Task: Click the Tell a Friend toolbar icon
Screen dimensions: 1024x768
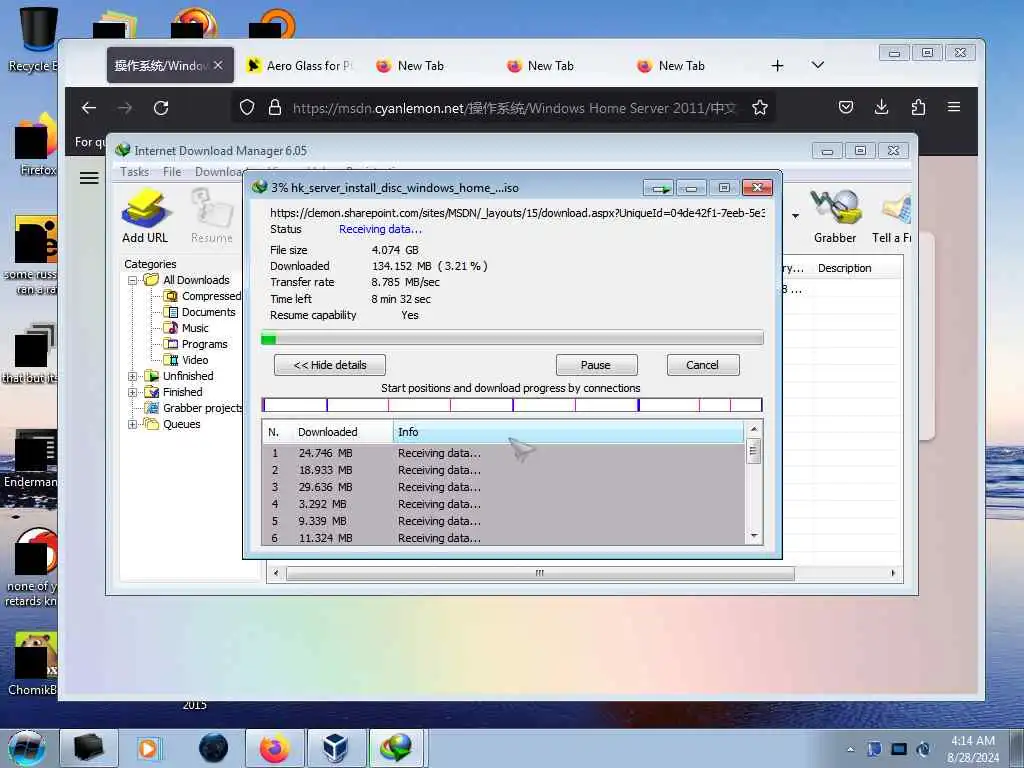Action: [x=892, y=216]
